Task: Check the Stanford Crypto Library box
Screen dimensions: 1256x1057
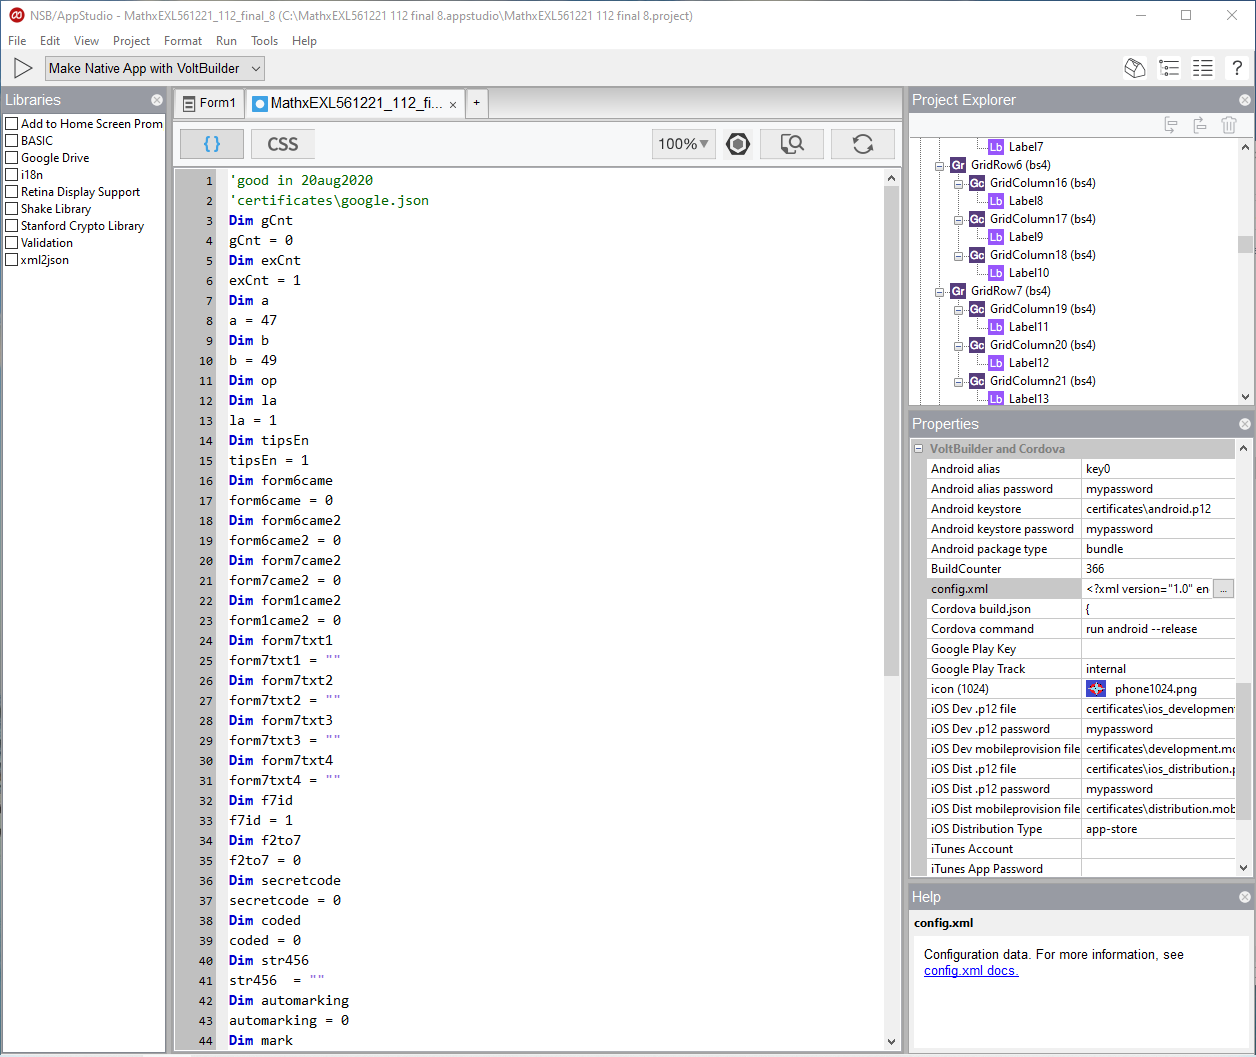Action: [12, 226]
